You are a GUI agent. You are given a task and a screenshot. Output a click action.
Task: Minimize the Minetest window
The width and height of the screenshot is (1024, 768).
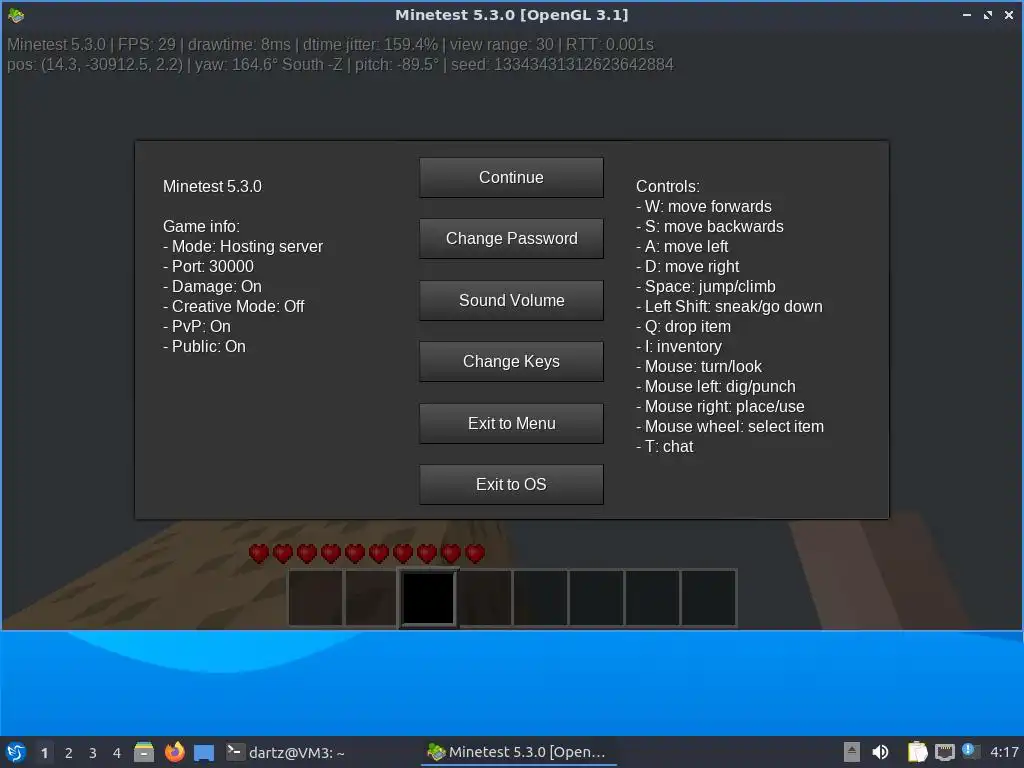967,14
